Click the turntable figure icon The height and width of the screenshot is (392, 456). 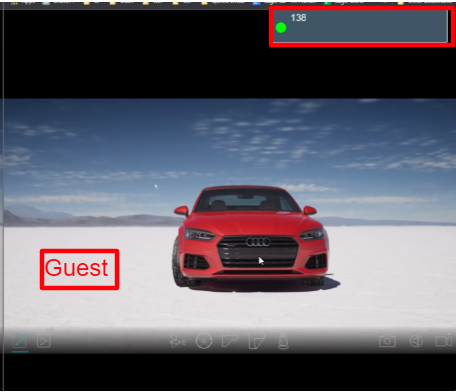click(x=283, y=341)
